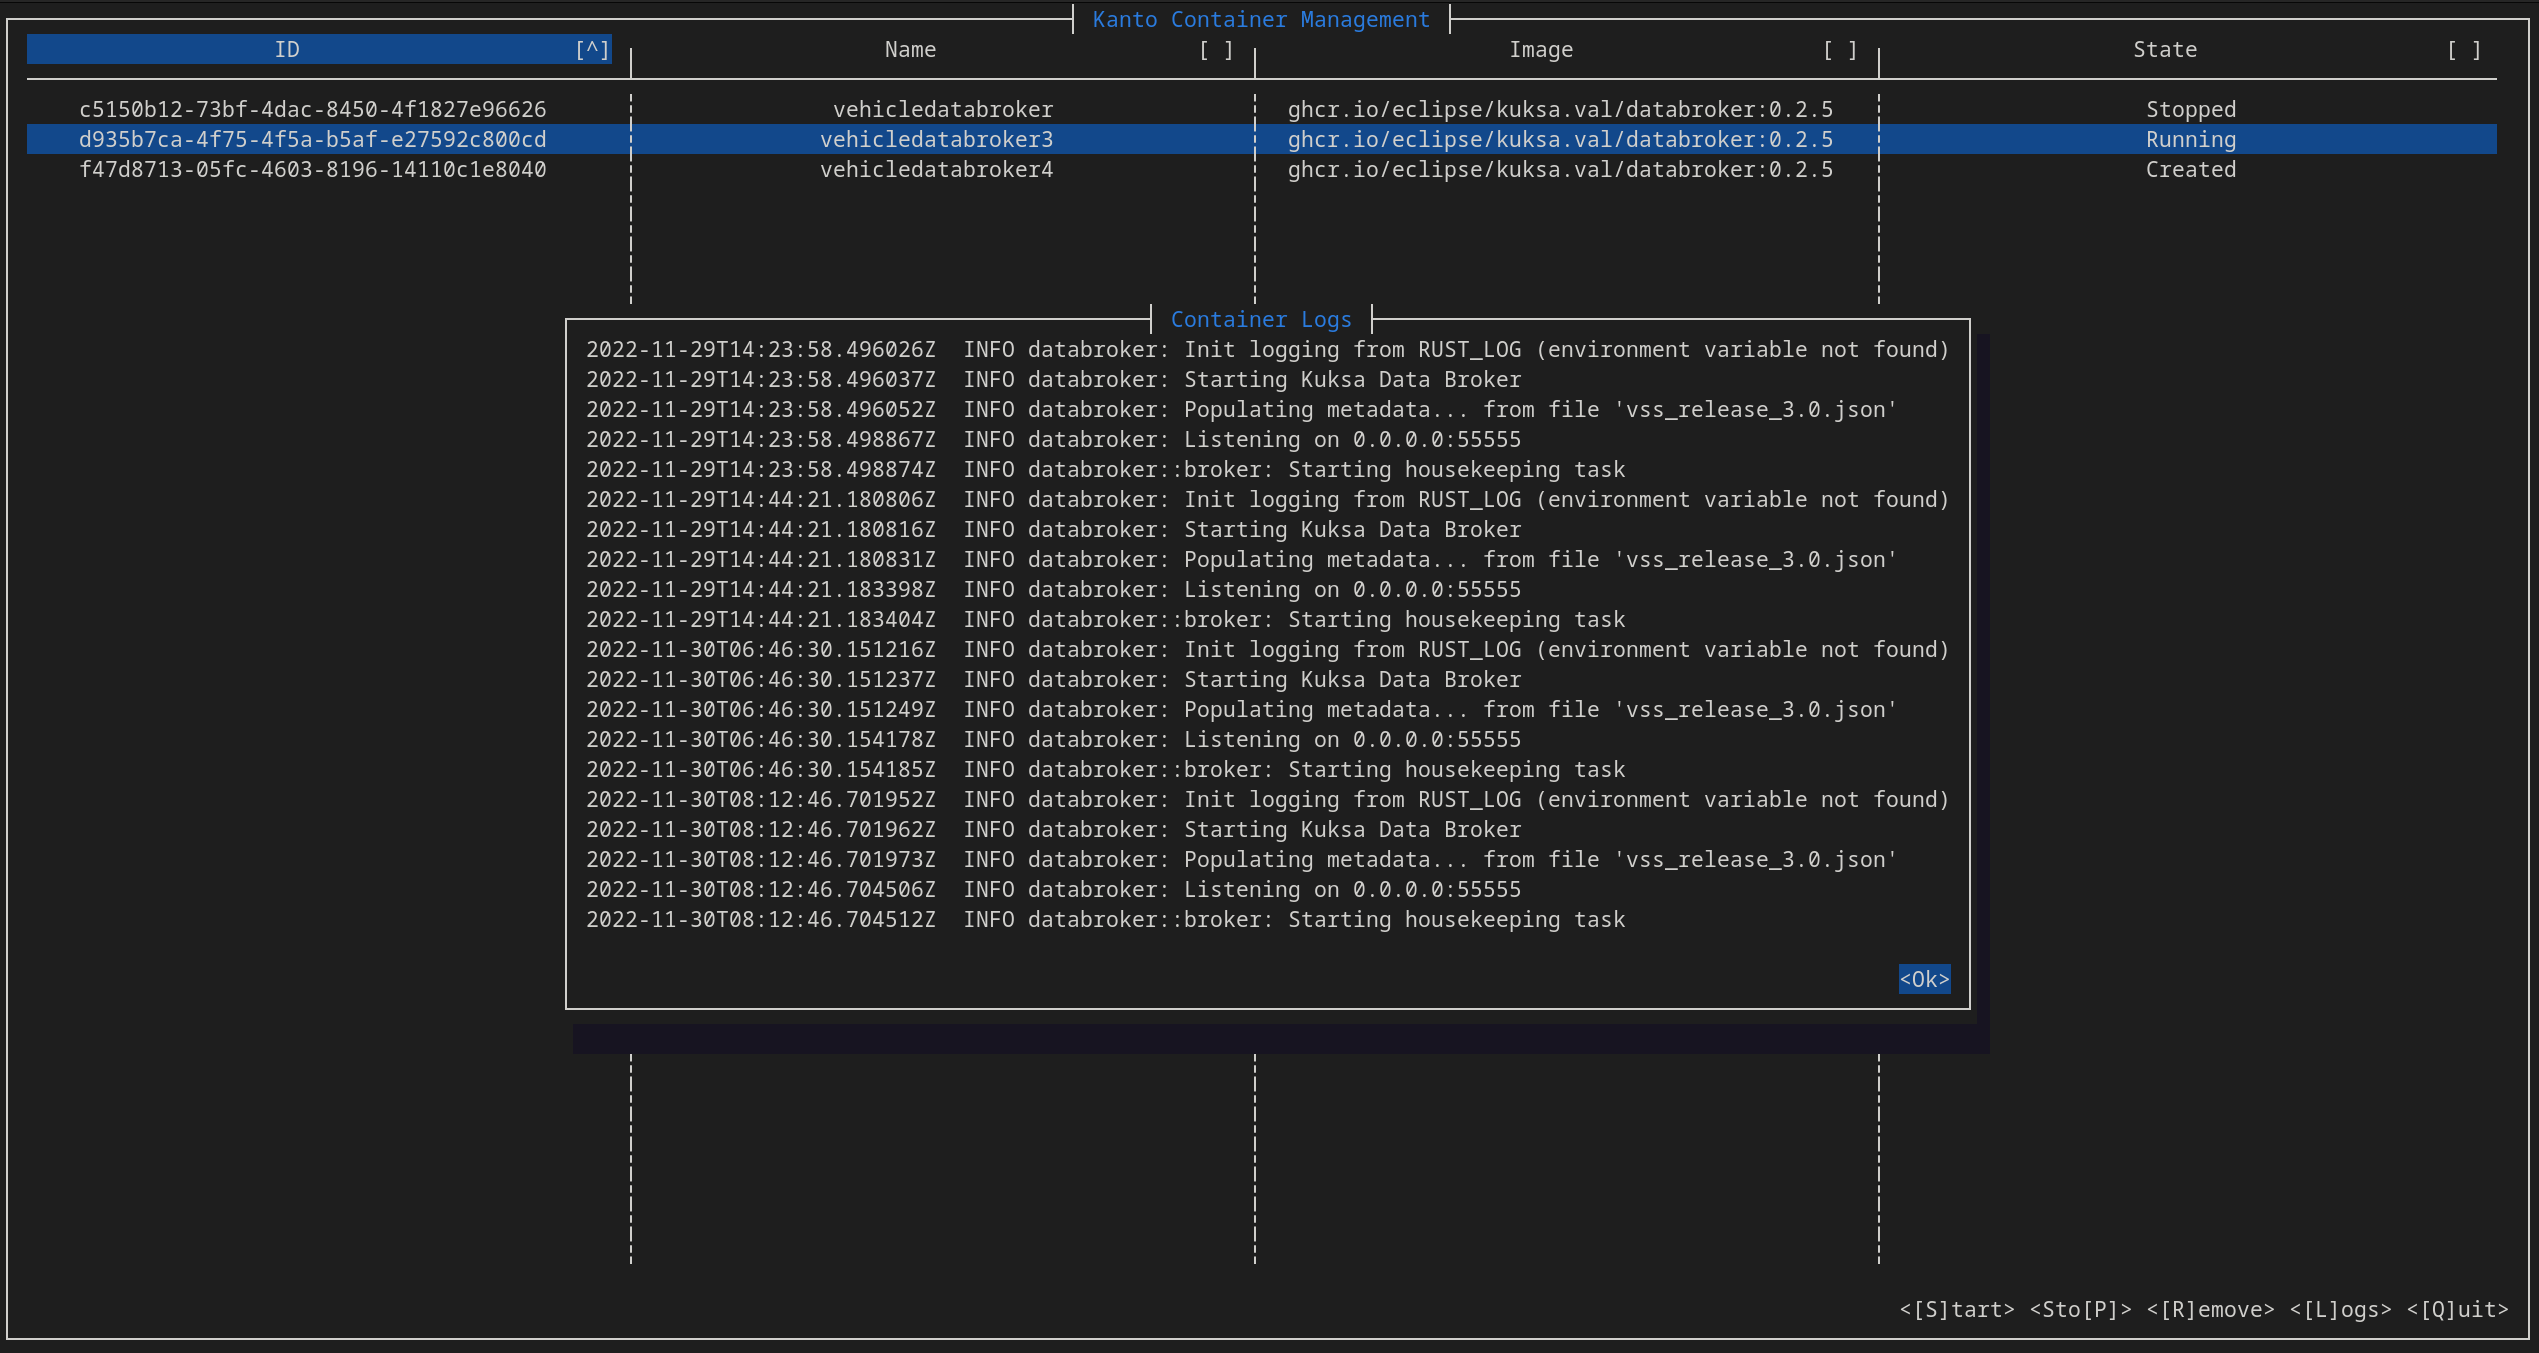2539x1353 pixels.
Task: Click the image cell of the Stopped container
Action: [x=1561, y=109]
